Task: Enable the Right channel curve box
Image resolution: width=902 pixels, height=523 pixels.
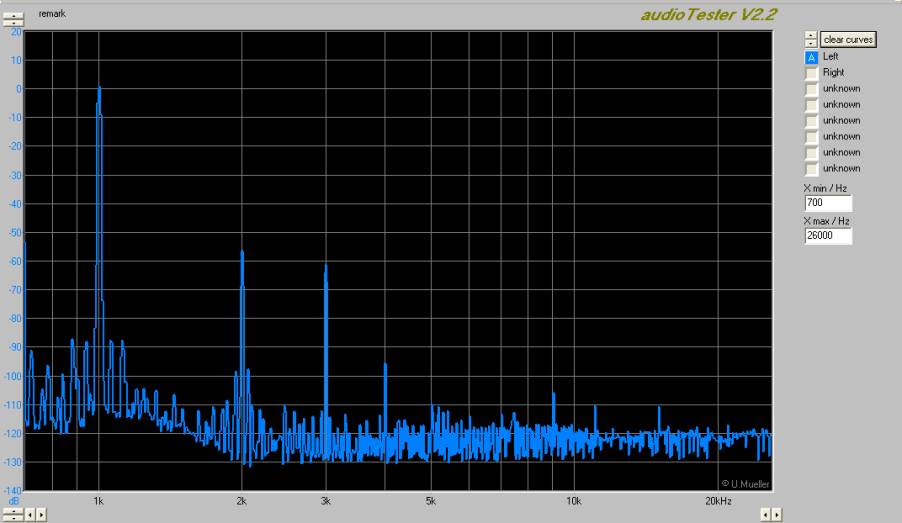Action: point(811,73)
